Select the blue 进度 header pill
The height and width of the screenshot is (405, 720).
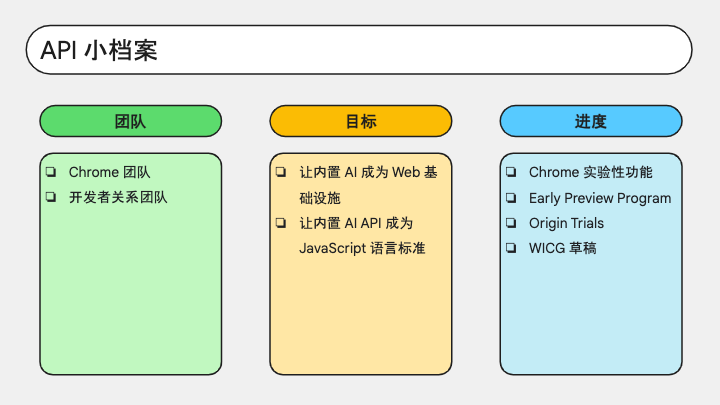pyautogui.click(x=591, y=121)
